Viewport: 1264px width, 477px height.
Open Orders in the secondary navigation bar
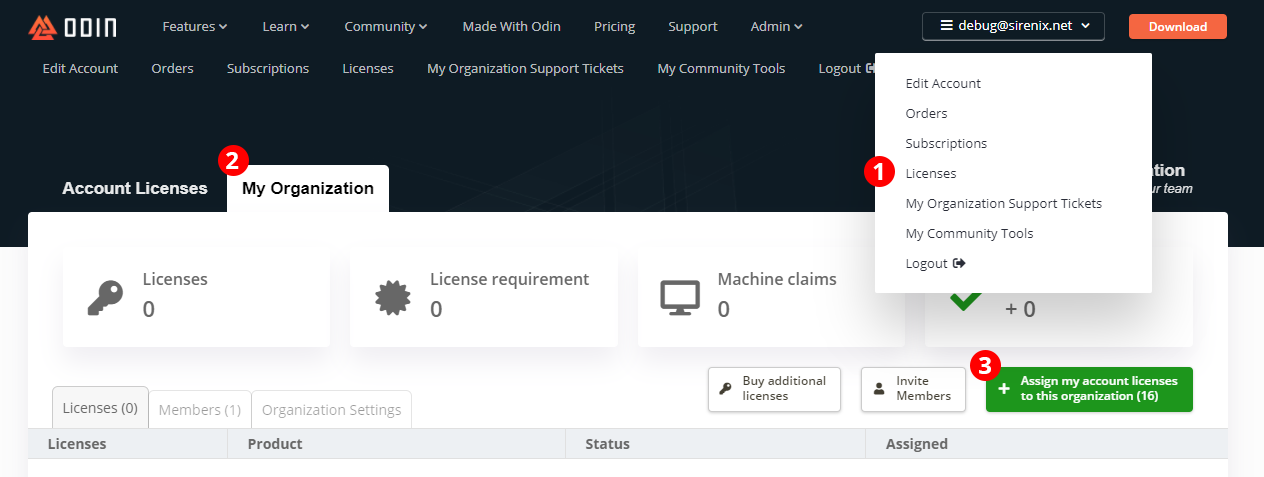click(x=172, y=68)
